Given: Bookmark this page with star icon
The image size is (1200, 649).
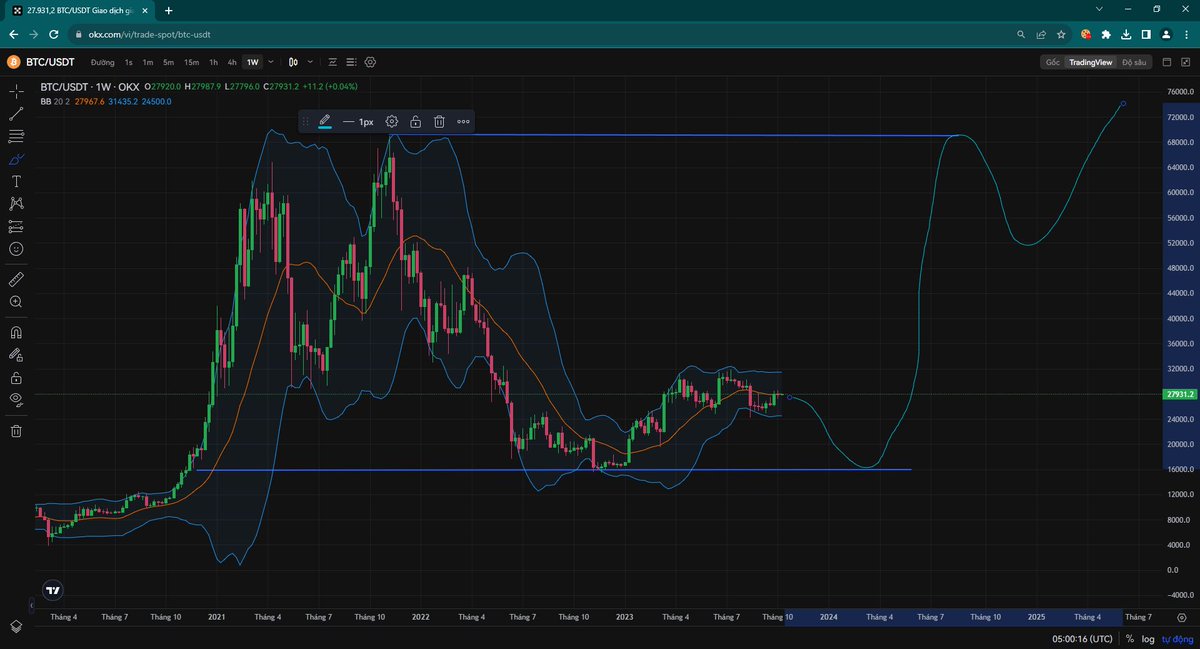Looking at the screenshot, I should [x=1061, y=33].
